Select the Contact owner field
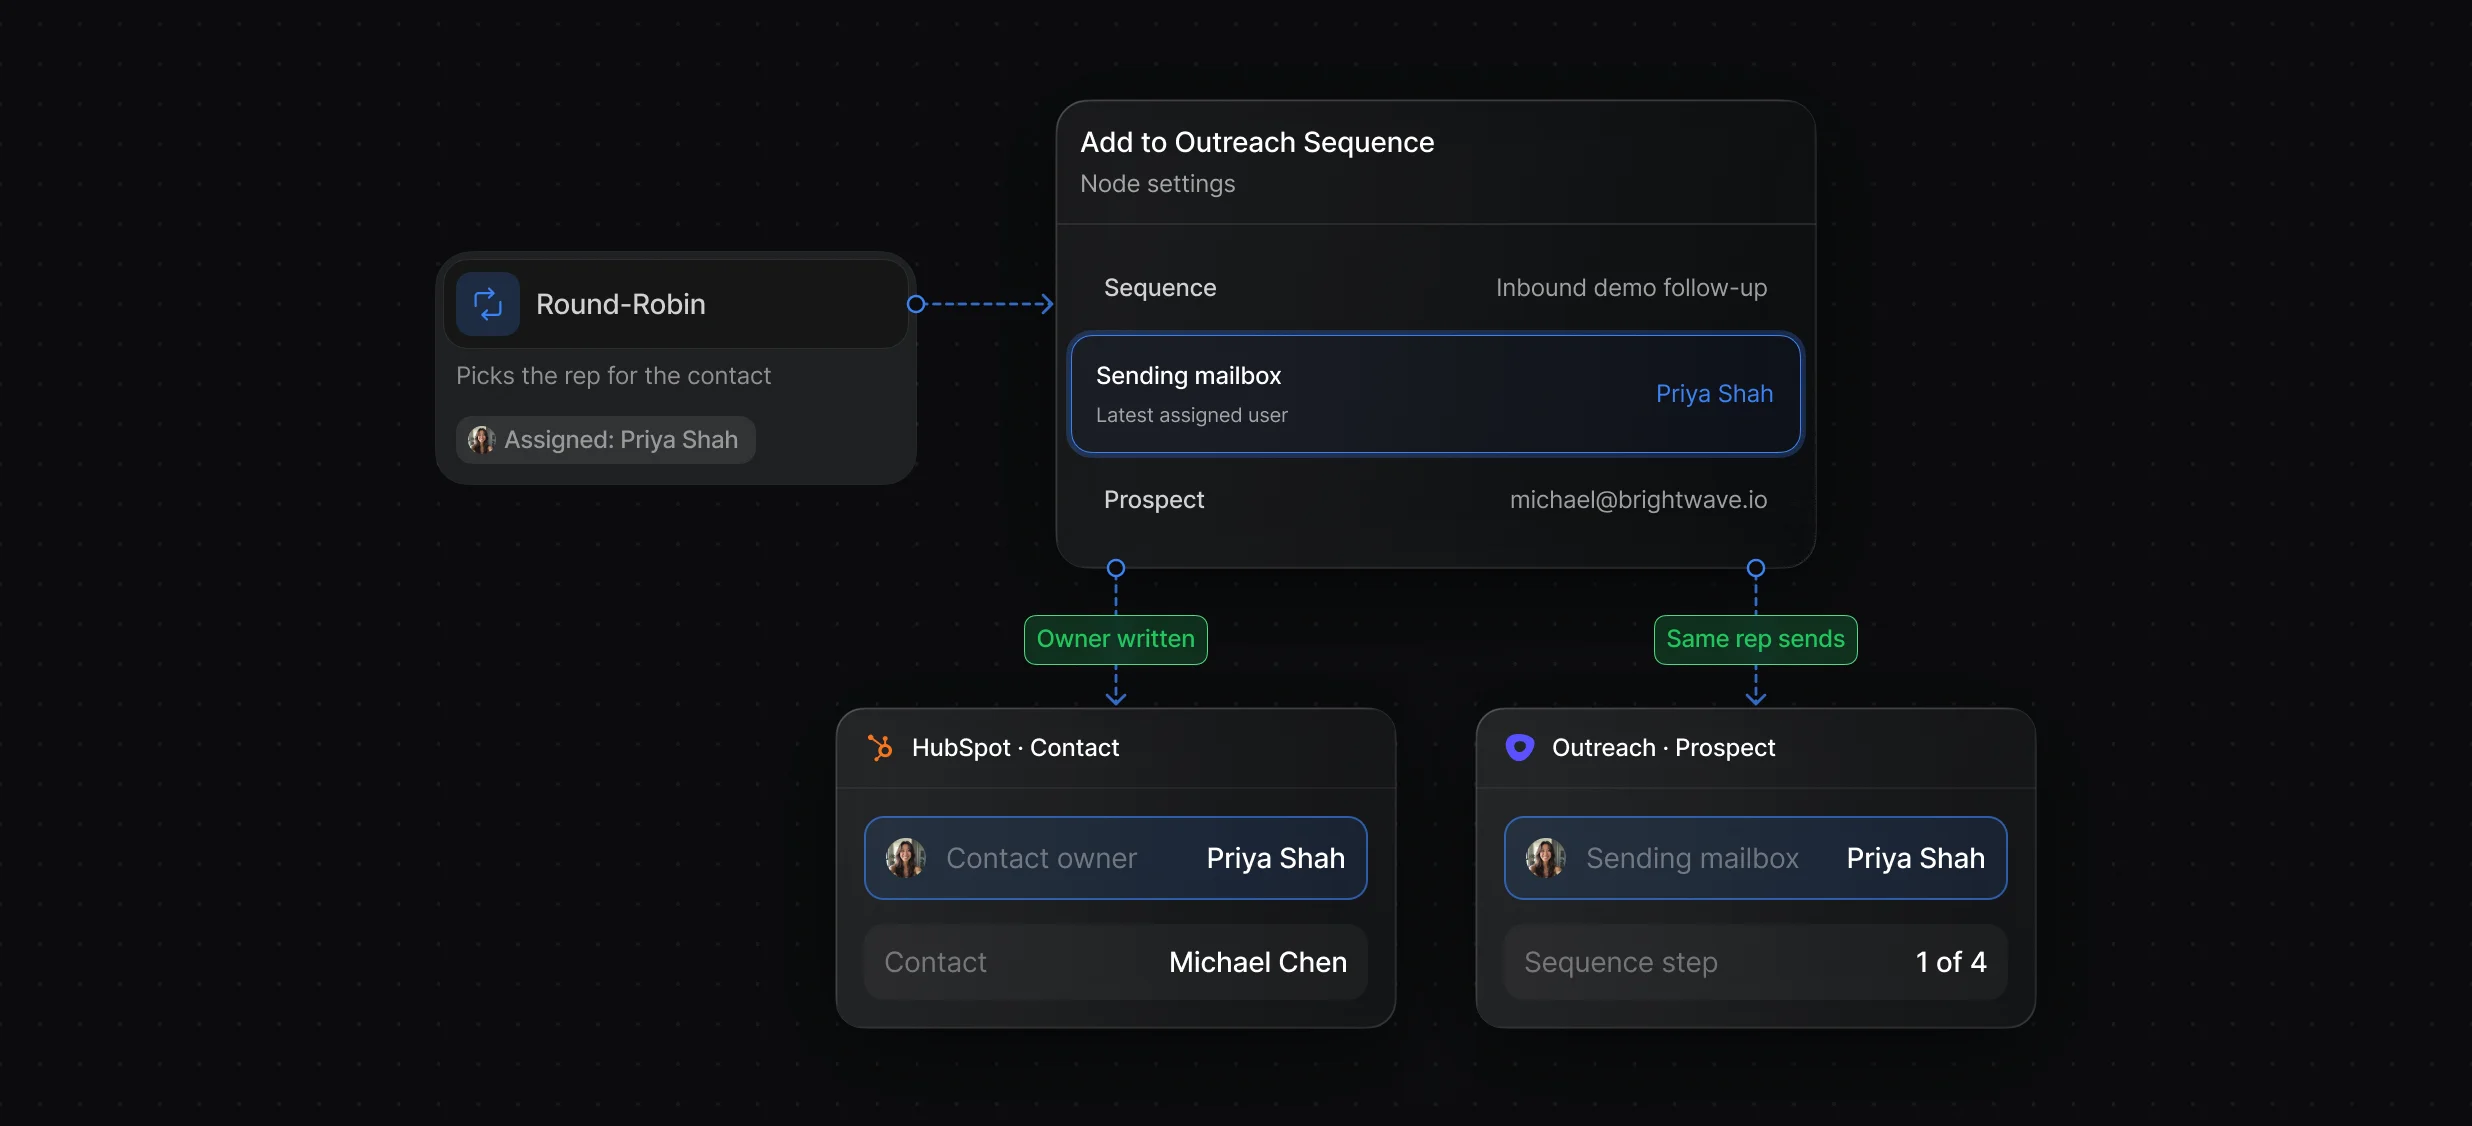Screen dimensions: 2472x1126 [x=1116, y=858]
